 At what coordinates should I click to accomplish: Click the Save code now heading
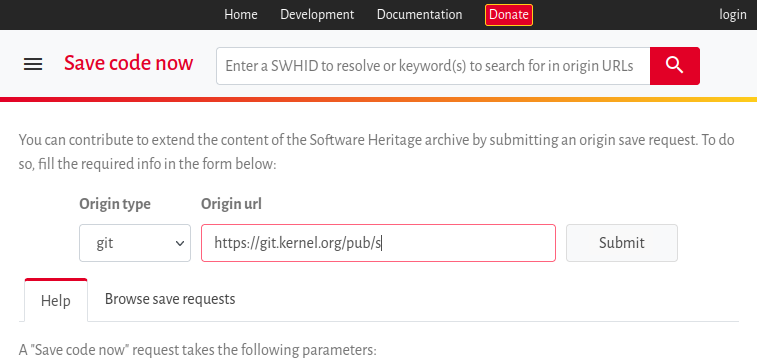click(x=128, y=63)
